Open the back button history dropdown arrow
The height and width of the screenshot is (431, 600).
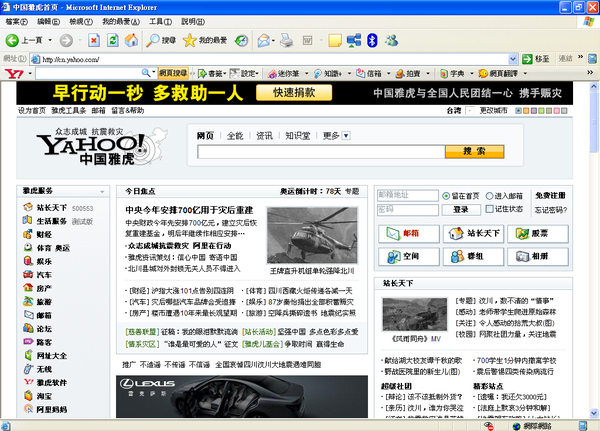point(50,40)
